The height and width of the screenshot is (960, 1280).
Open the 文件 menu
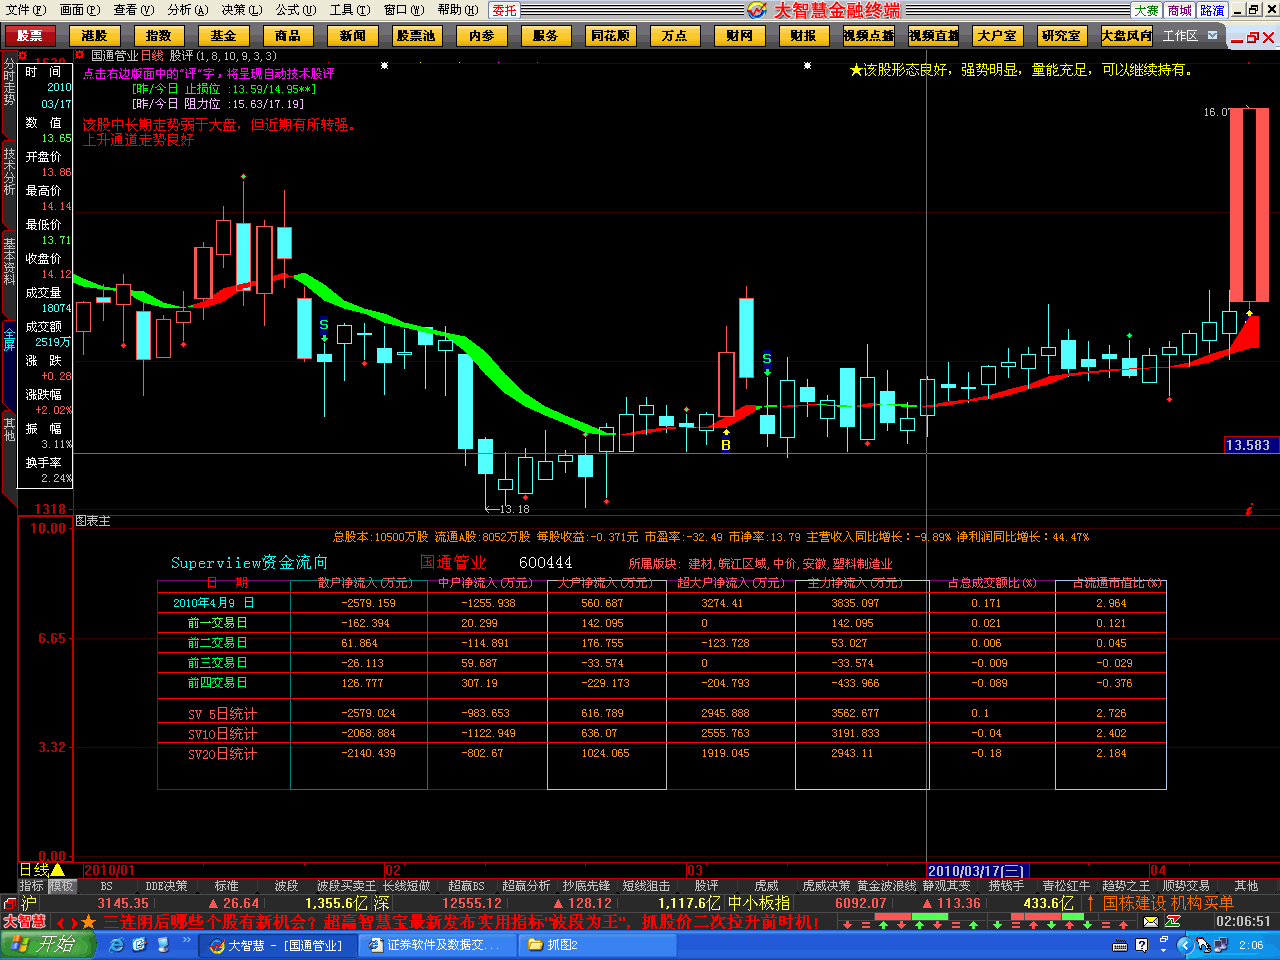point(25,10)
